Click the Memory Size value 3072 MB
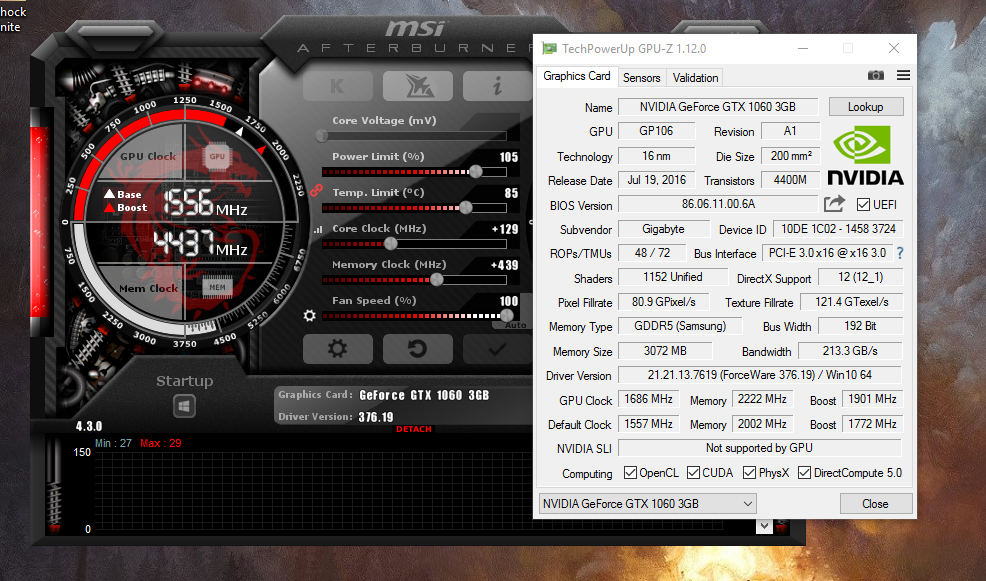The width and height of the screenshot is (986, 581). click(x=665, y=351)
